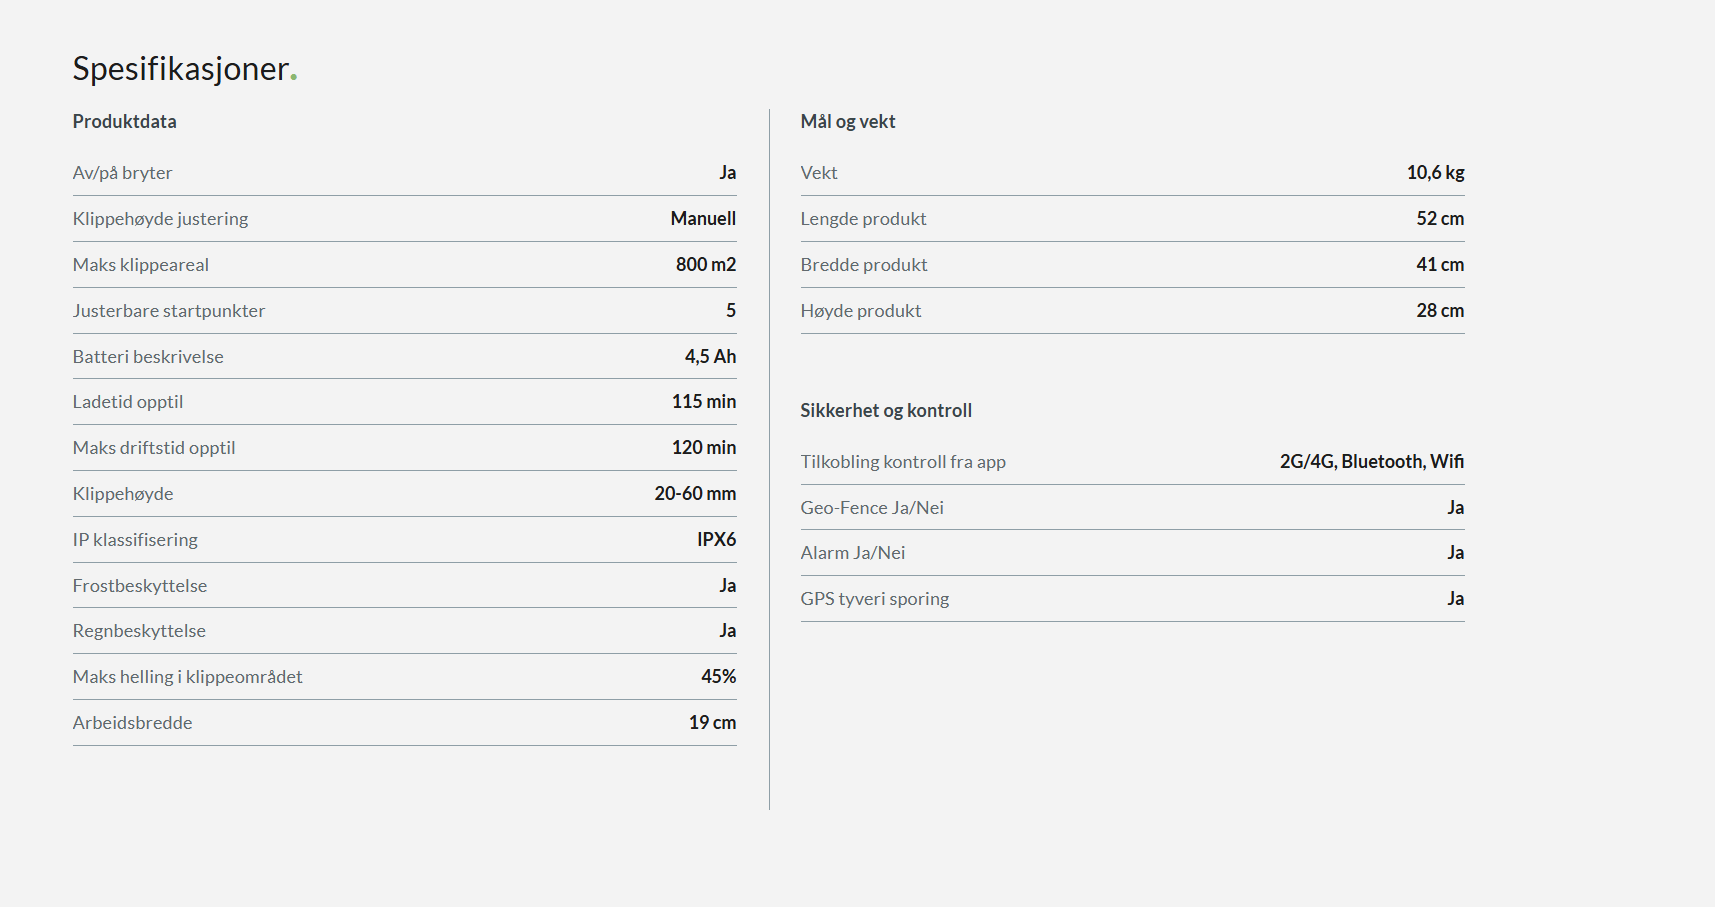
Task: Click the 10,6 kg weight value
Action: pyautogui.click(x=1435, y=173)
